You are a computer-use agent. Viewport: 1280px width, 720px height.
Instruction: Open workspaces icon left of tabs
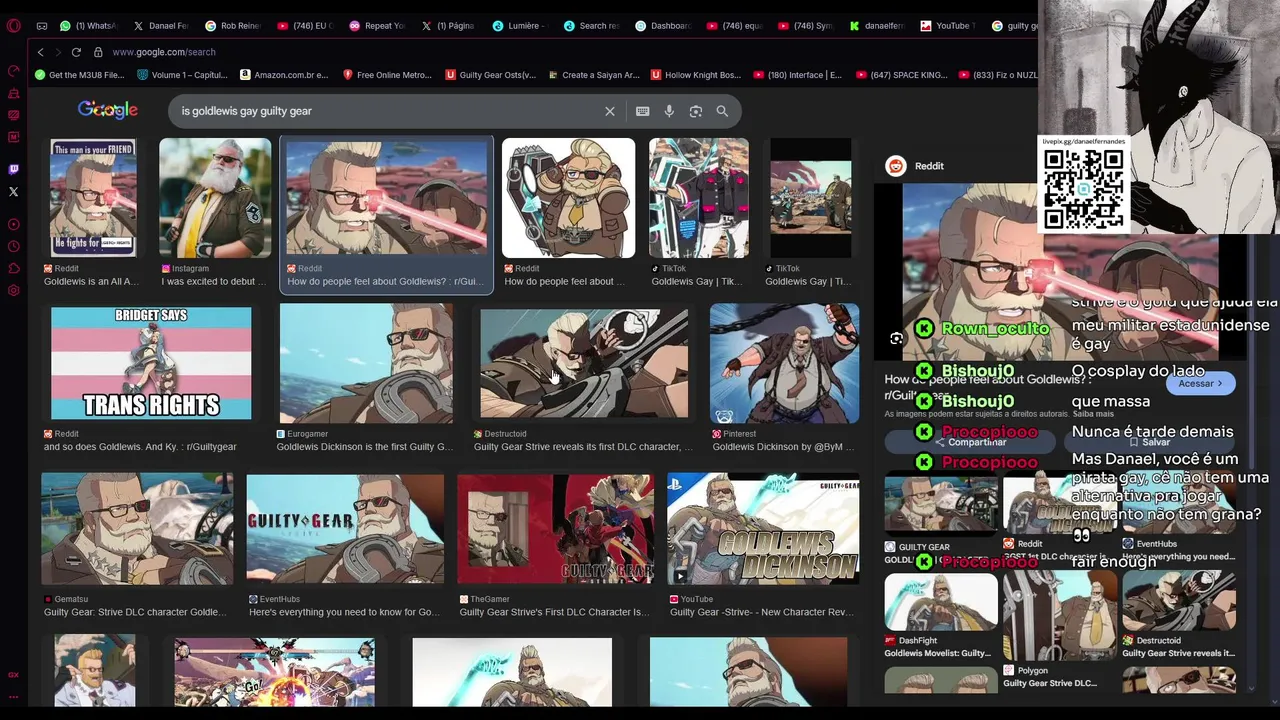click(41, 26)
